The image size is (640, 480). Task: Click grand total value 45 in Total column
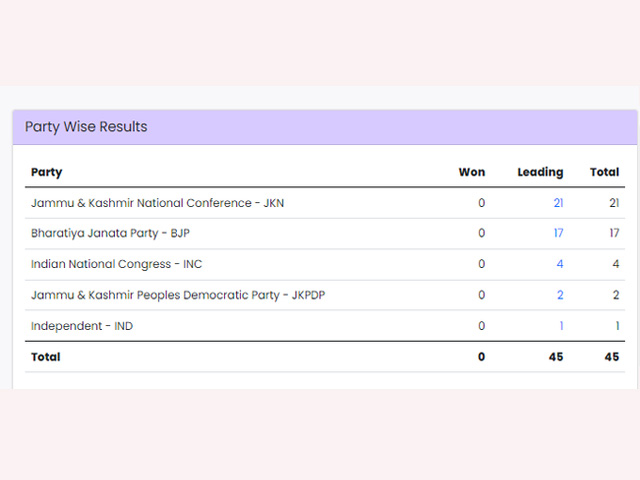pos(612,357)
